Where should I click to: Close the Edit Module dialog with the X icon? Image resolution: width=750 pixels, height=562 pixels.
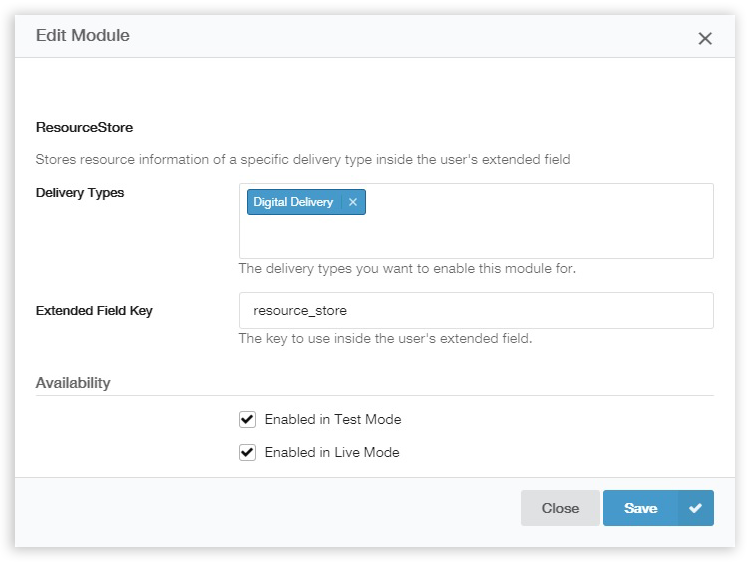705,38
